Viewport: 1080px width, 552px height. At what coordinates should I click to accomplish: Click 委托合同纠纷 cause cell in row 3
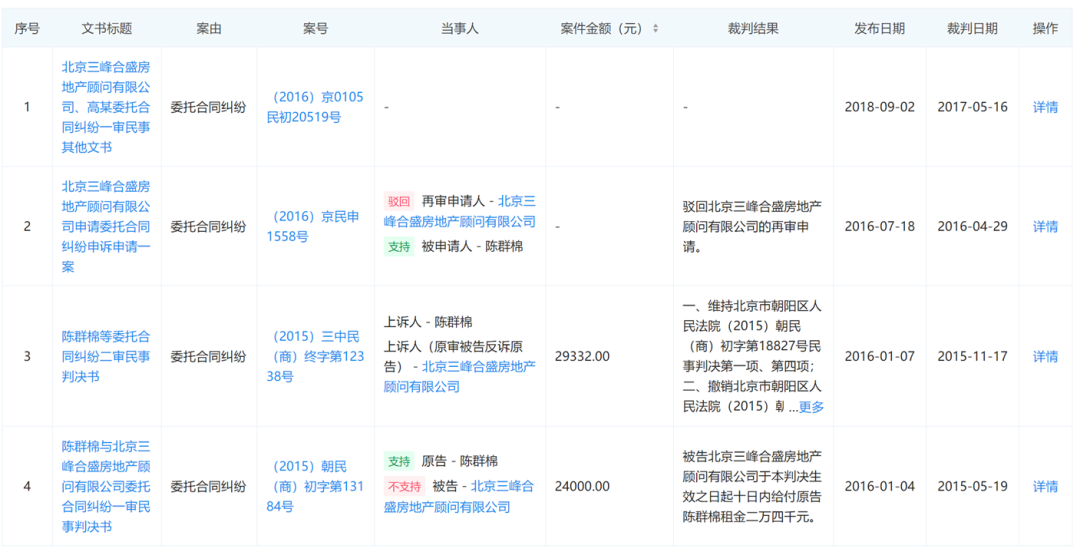point(208,356)
